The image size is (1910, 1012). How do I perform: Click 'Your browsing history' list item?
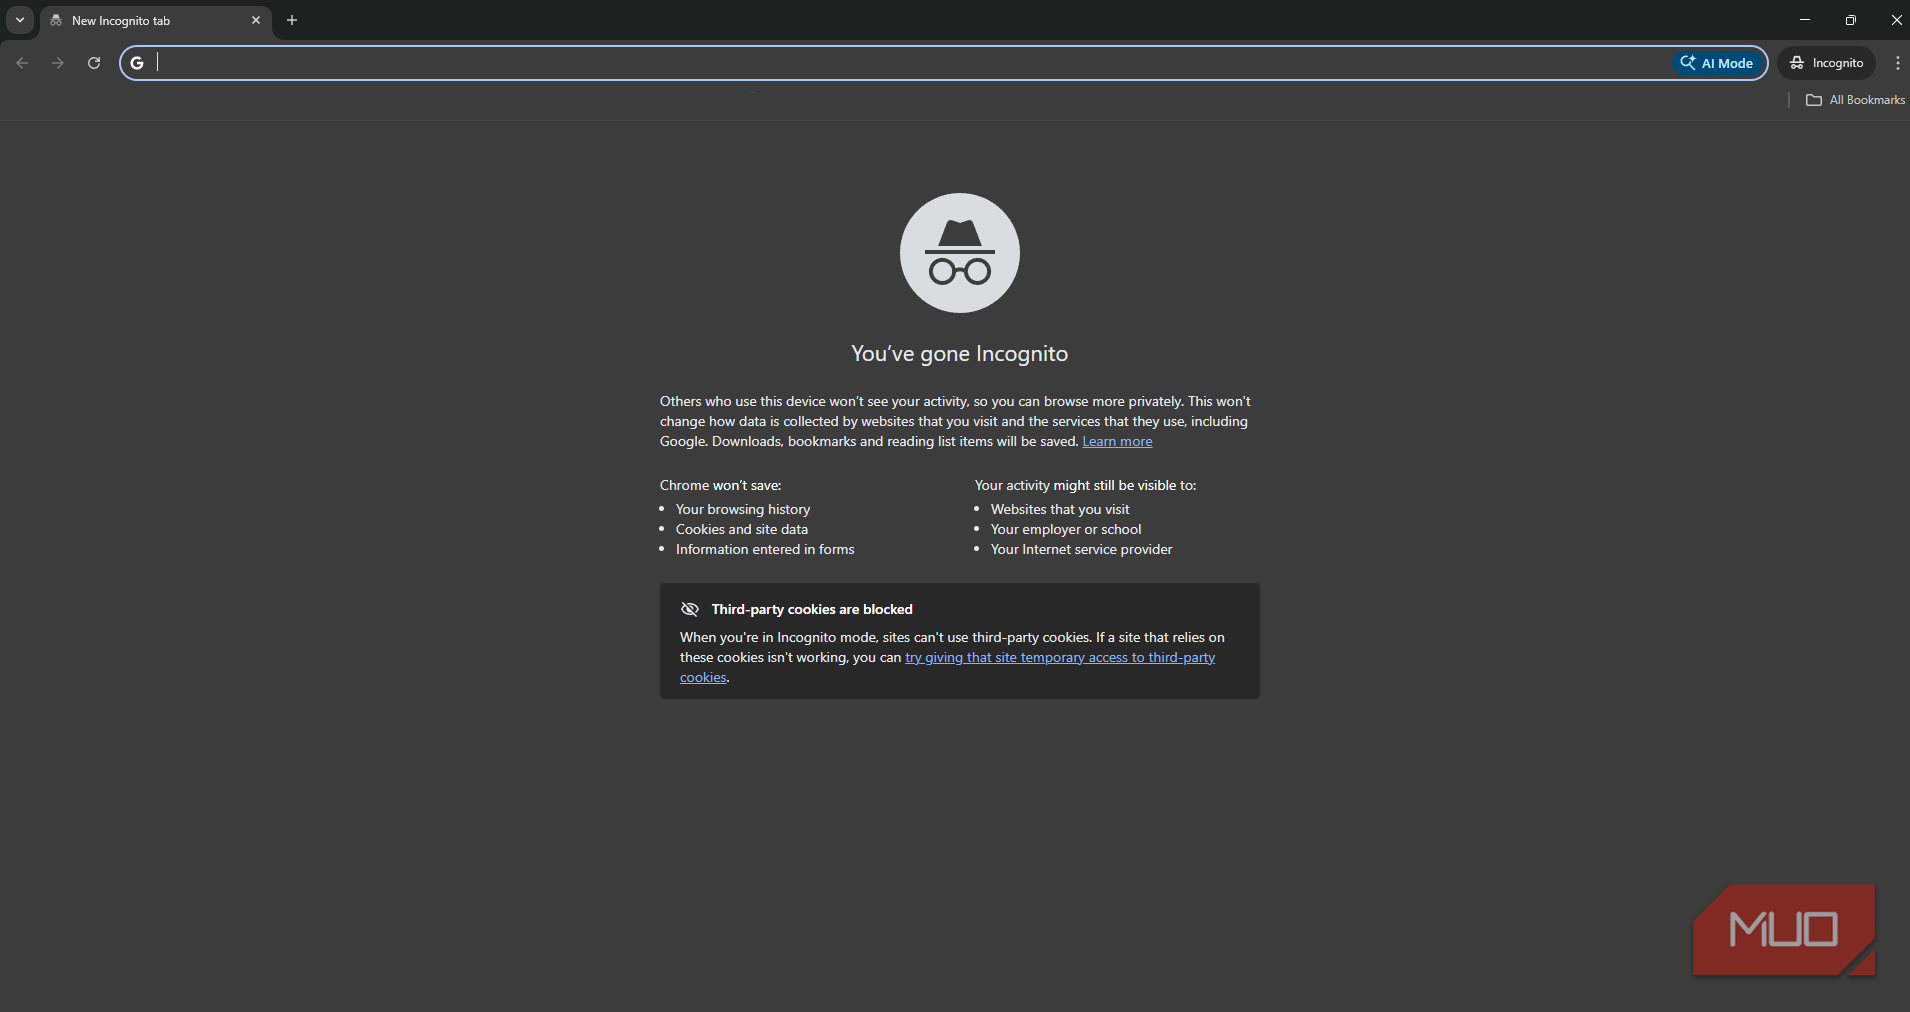[x=743, y=509]
